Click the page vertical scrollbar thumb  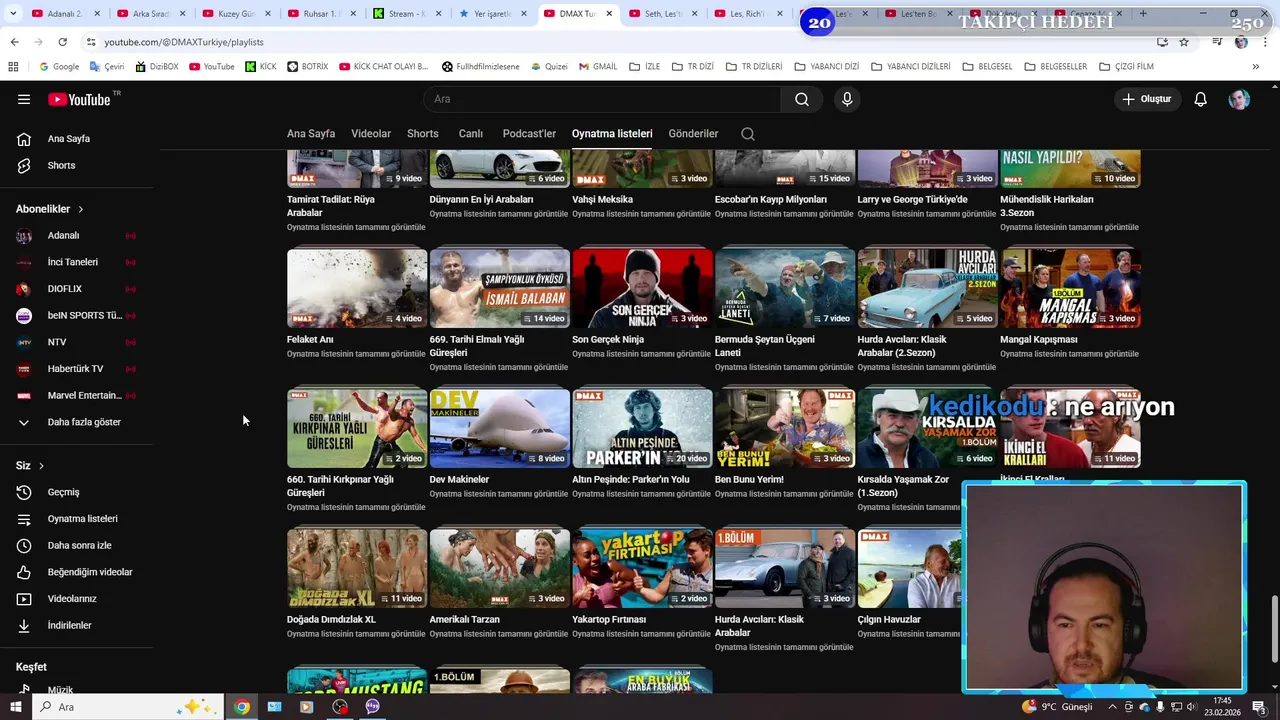click(x=1274, y=628)
